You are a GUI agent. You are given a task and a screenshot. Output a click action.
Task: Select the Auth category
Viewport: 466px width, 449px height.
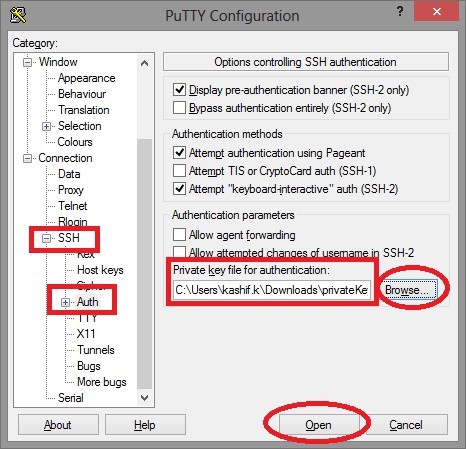tap(88, 302)
